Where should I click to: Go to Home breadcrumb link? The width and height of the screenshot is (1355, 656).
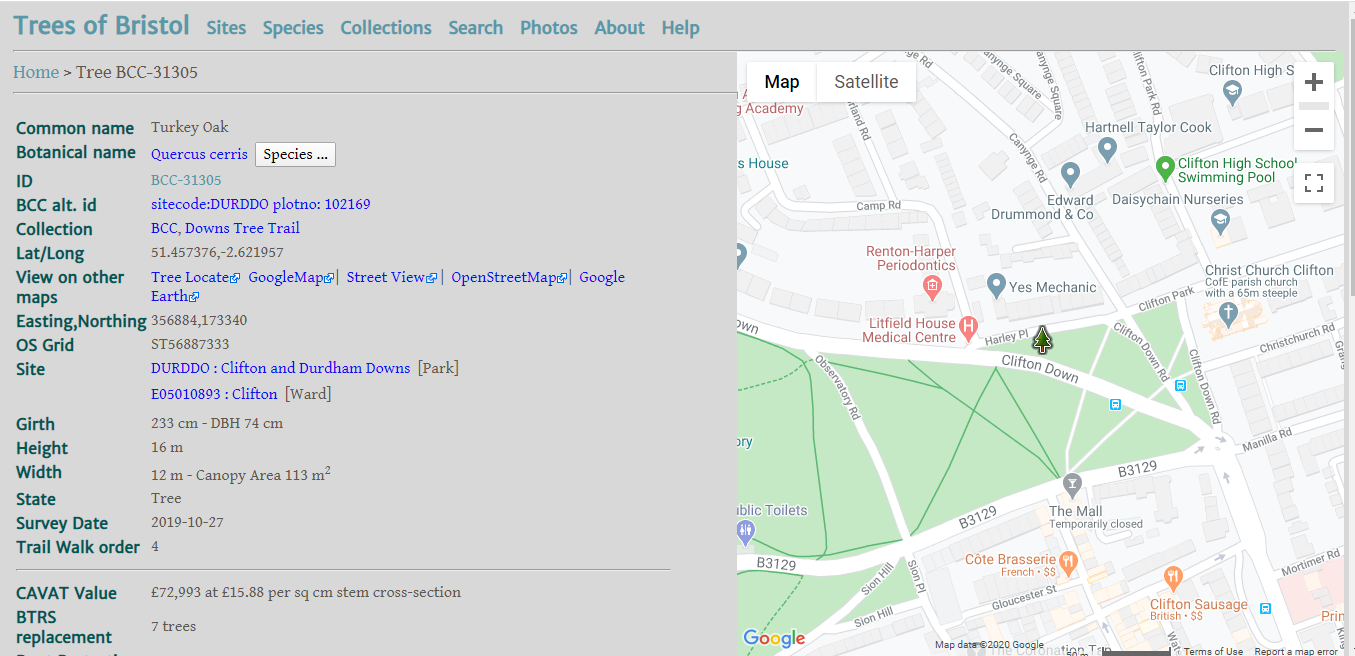tap(36, 72)
